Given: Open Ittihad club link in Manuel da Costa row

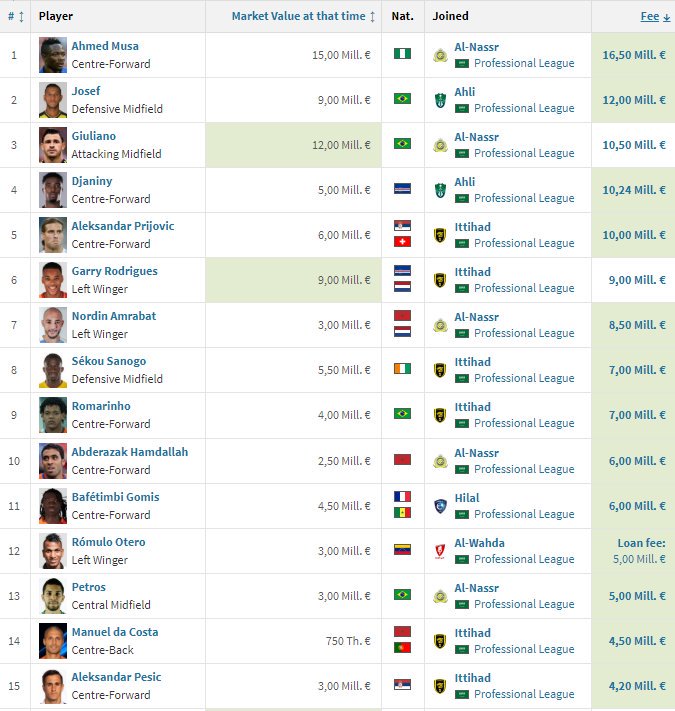Looking at the screenshot, I should [x=473, y=633].
